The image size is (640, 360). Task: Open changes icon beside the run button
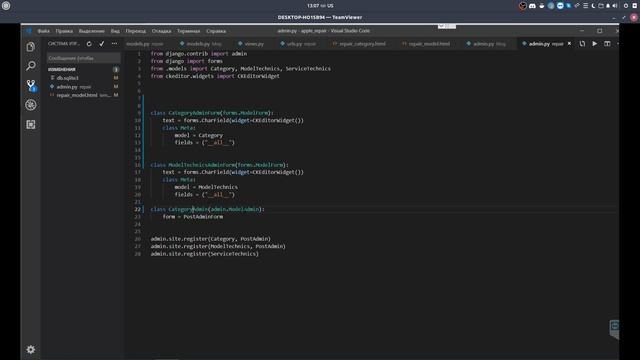click(582, 44)
